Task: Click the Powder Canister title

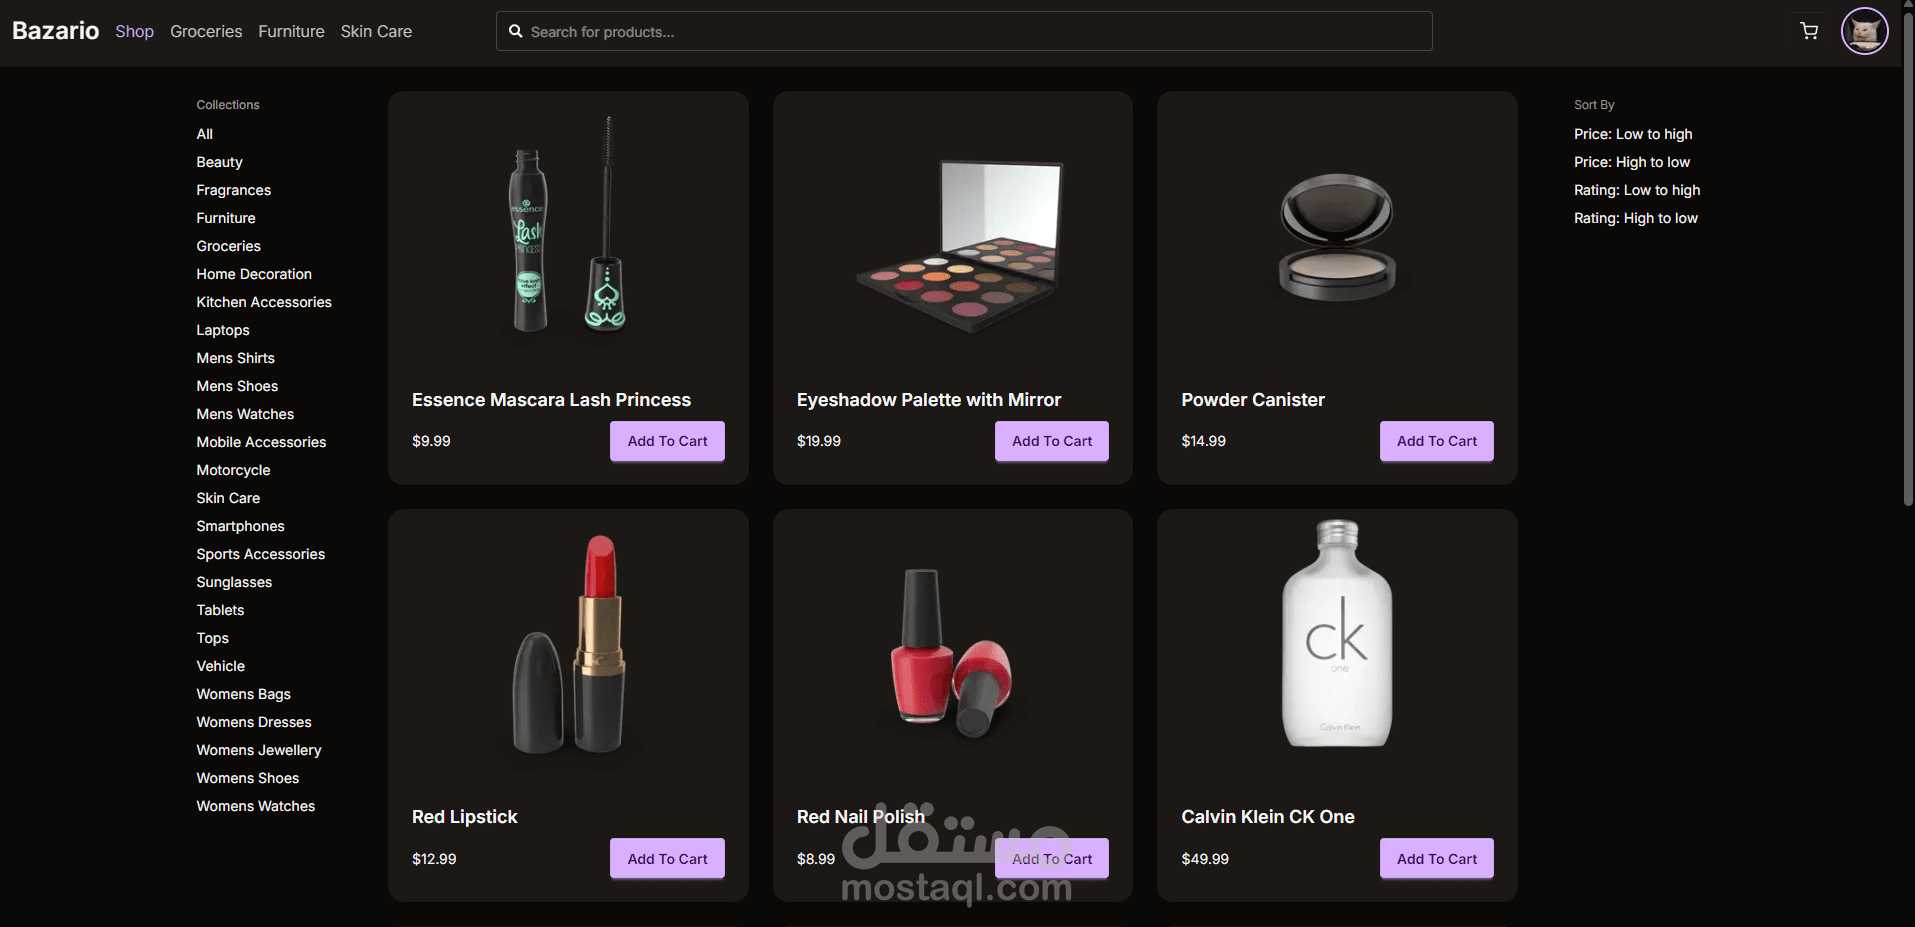Action: pos(1253,400)
